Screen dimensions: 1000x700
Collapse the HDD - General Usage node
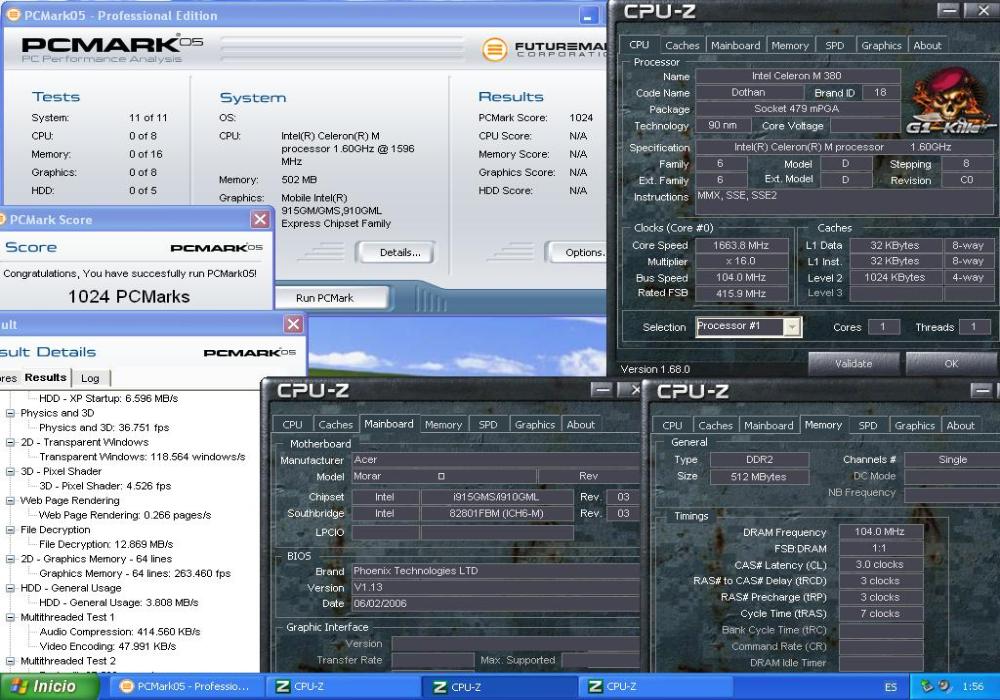[x=10, y=588]
